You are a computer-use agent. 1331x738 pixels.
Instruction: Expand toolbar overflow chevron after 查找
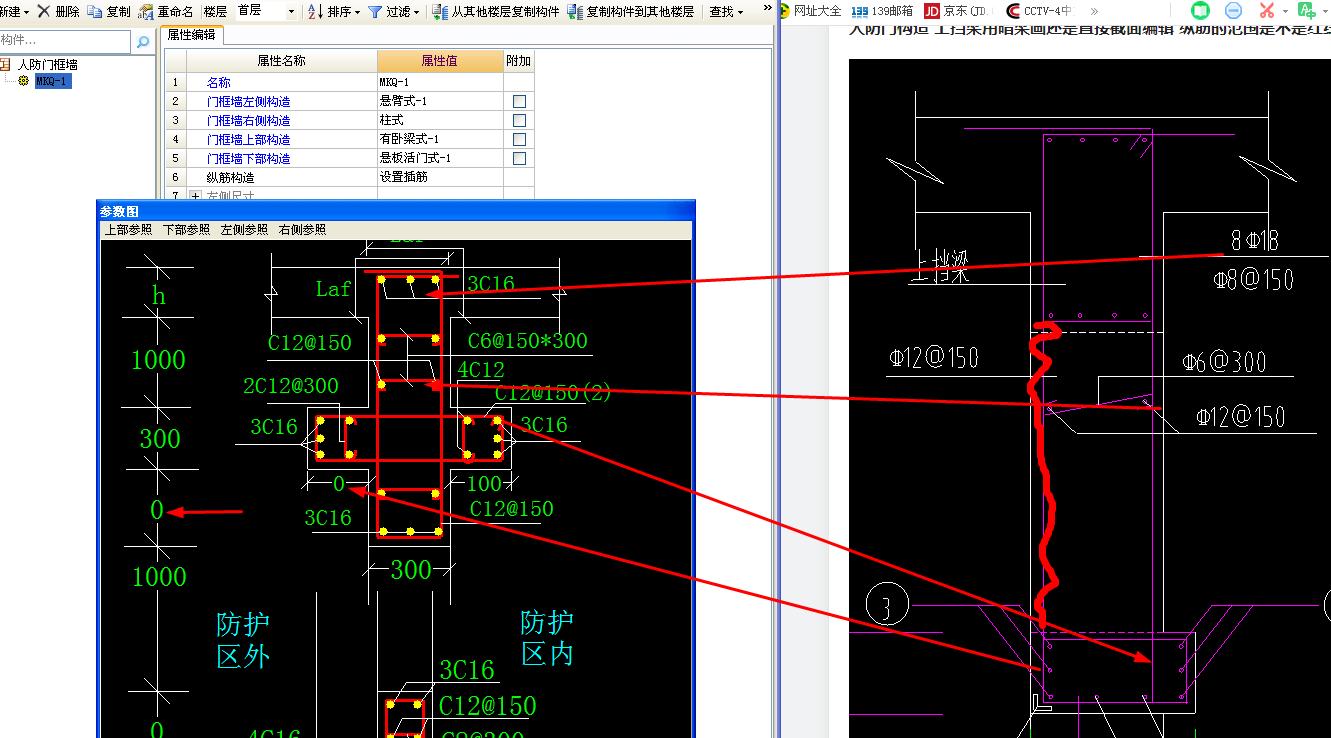coord(767,9)
